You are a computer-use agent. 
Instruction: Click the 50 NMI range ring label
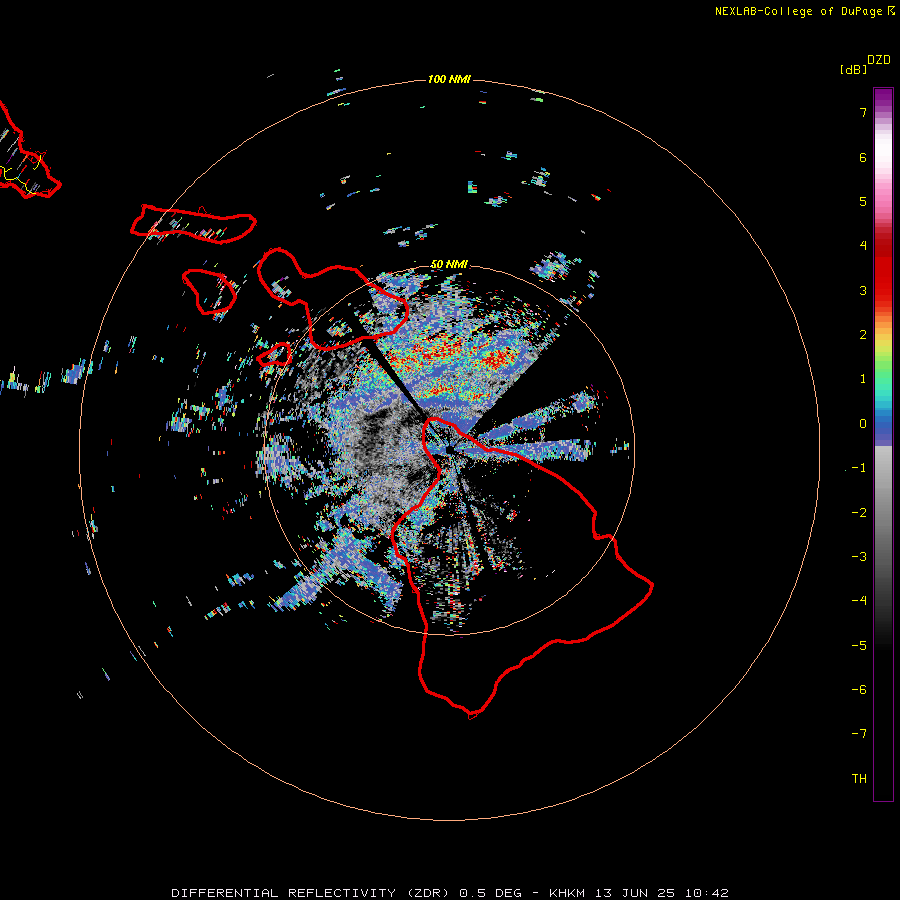coord(449,264)
